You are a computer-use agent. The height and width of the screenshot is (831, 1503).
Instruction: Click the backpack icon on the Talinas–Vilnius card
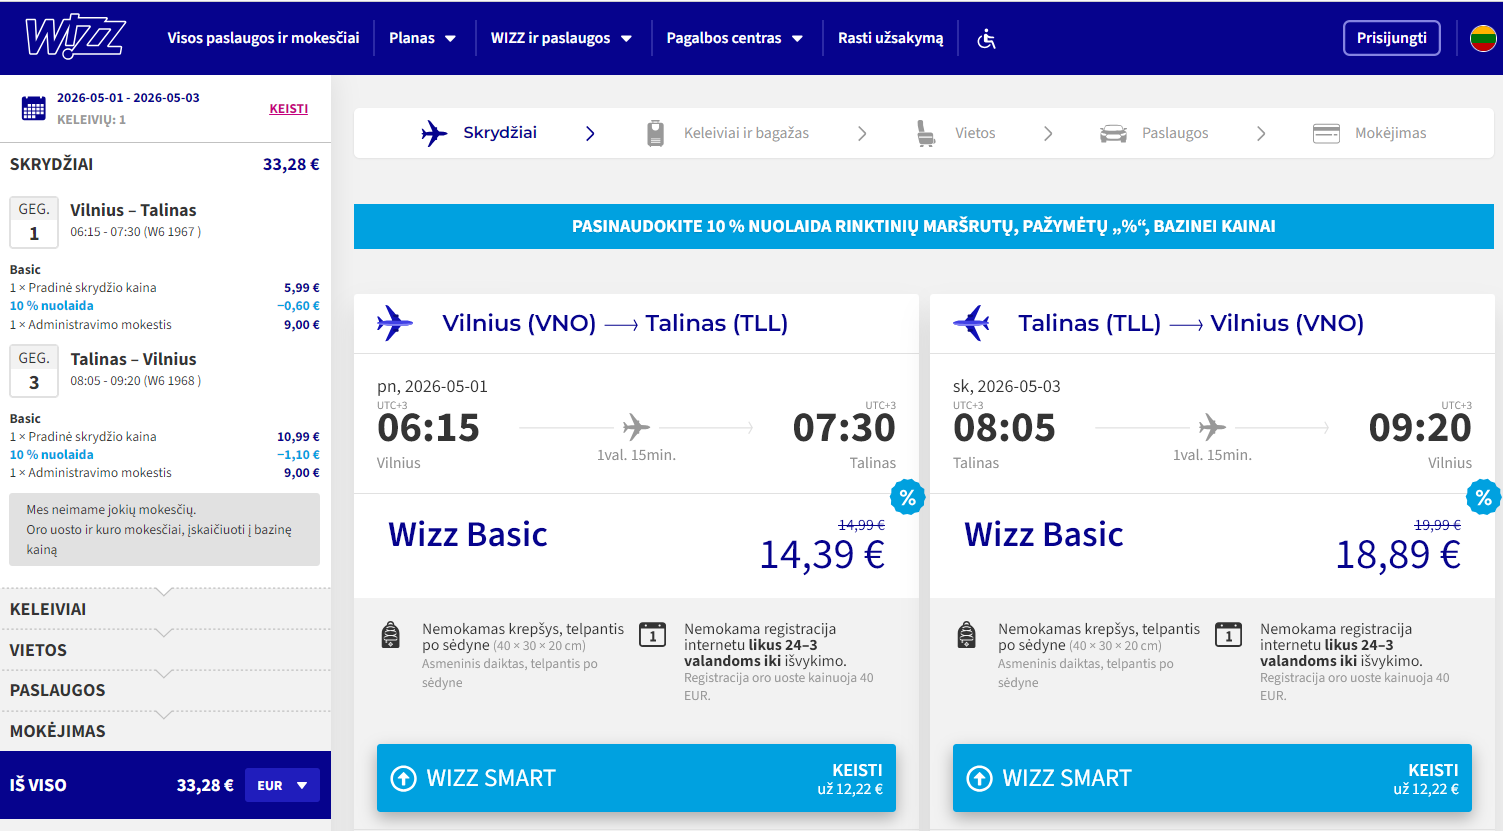coord(968,634)
